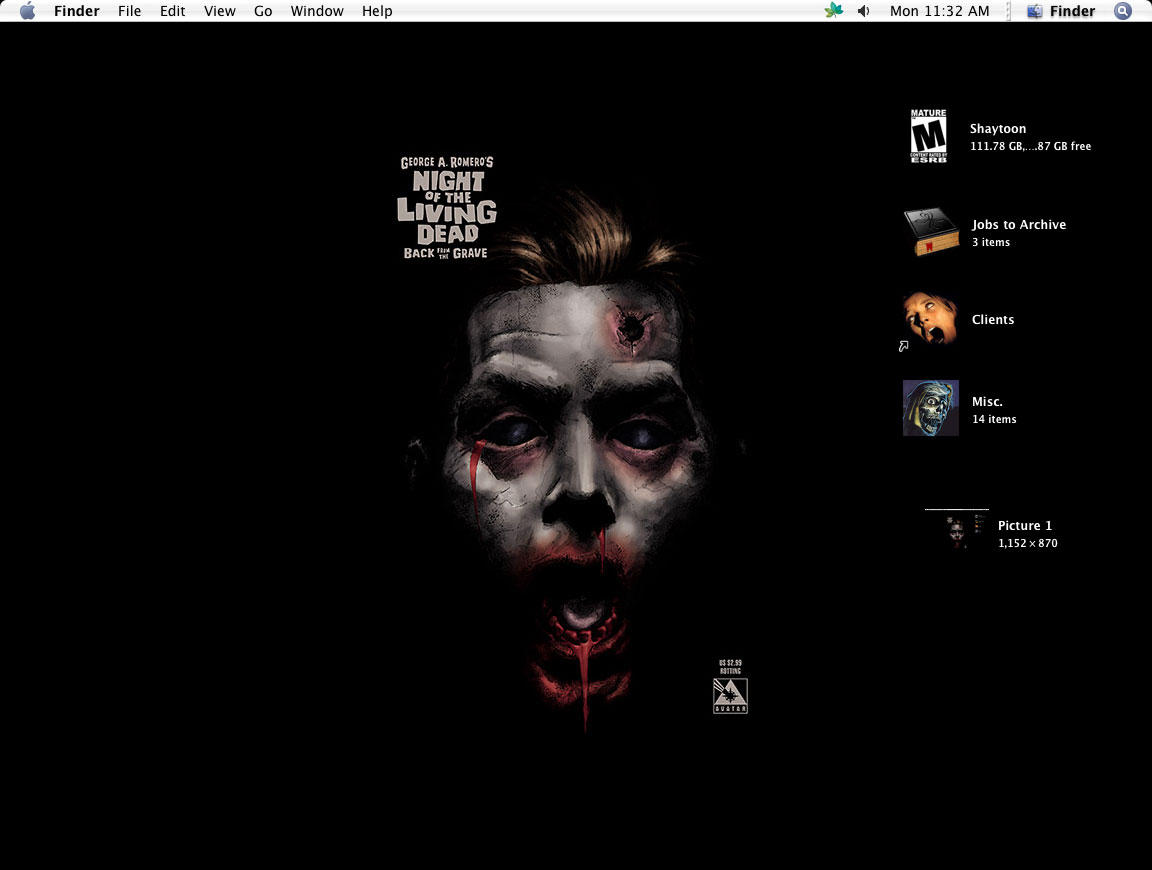Open the Help menu

pos(377,11)
